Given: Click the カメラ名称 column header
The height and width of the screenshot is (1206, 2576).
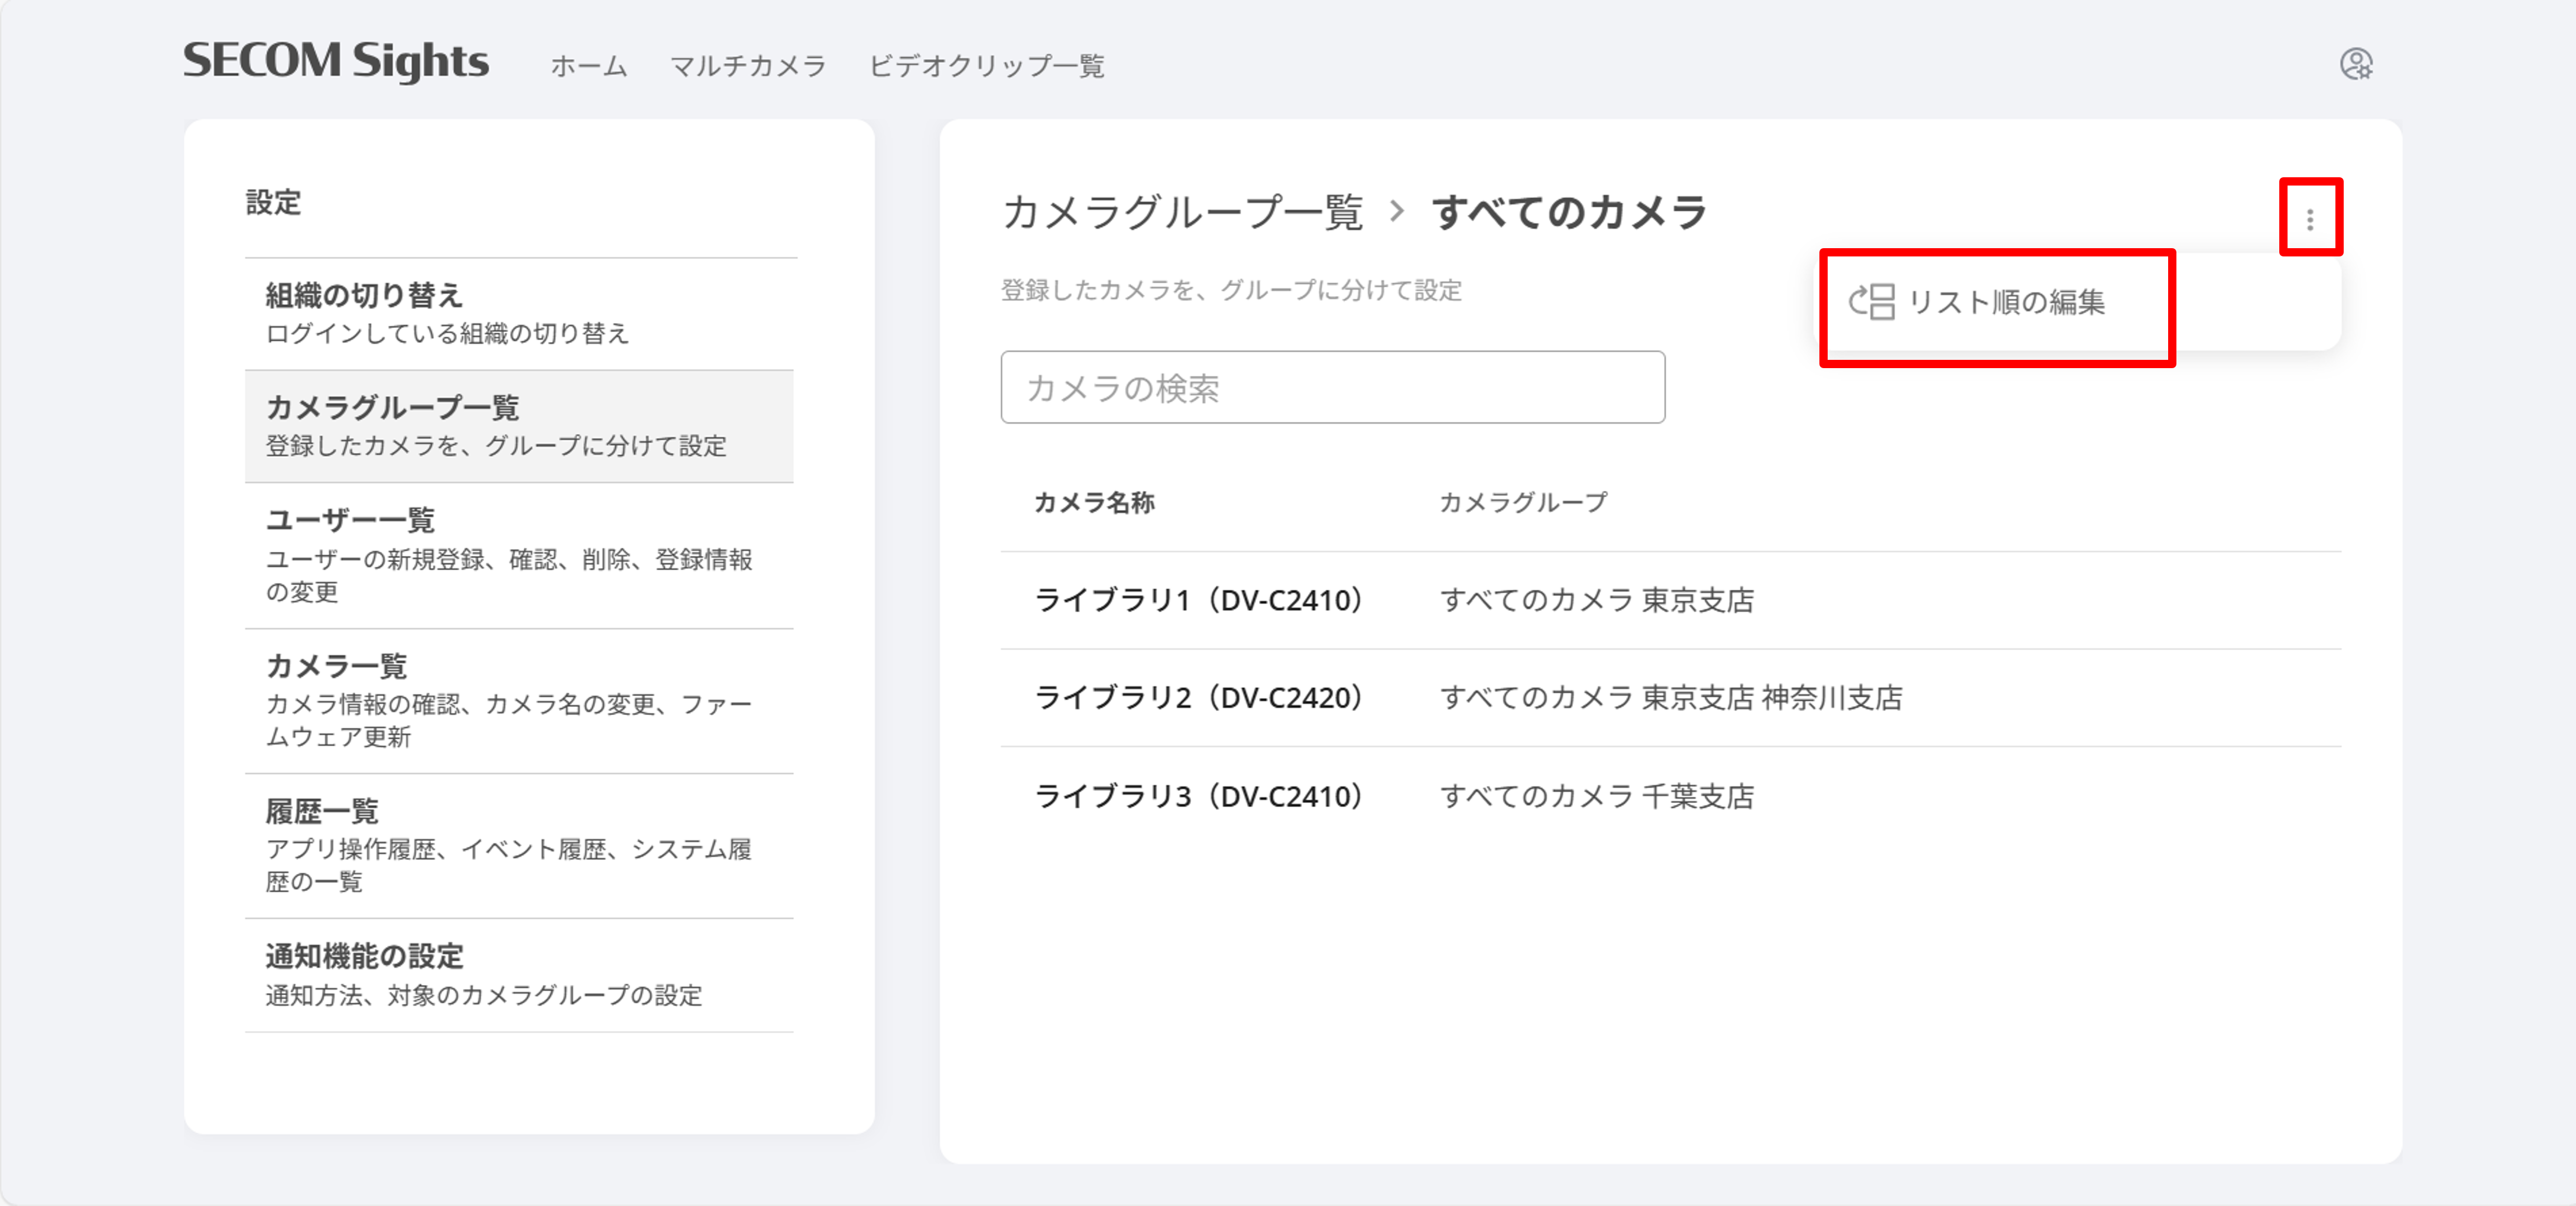Looking at the screenshot, I should pos(1094,502).
